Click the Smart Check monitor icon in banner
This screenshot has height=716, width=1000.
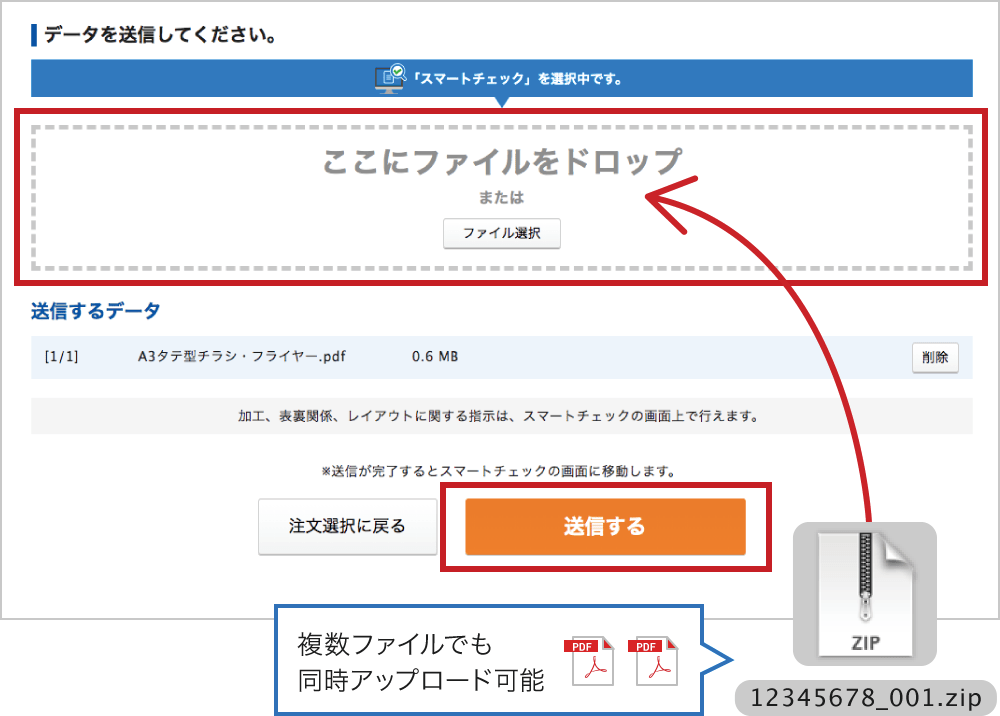389,77
